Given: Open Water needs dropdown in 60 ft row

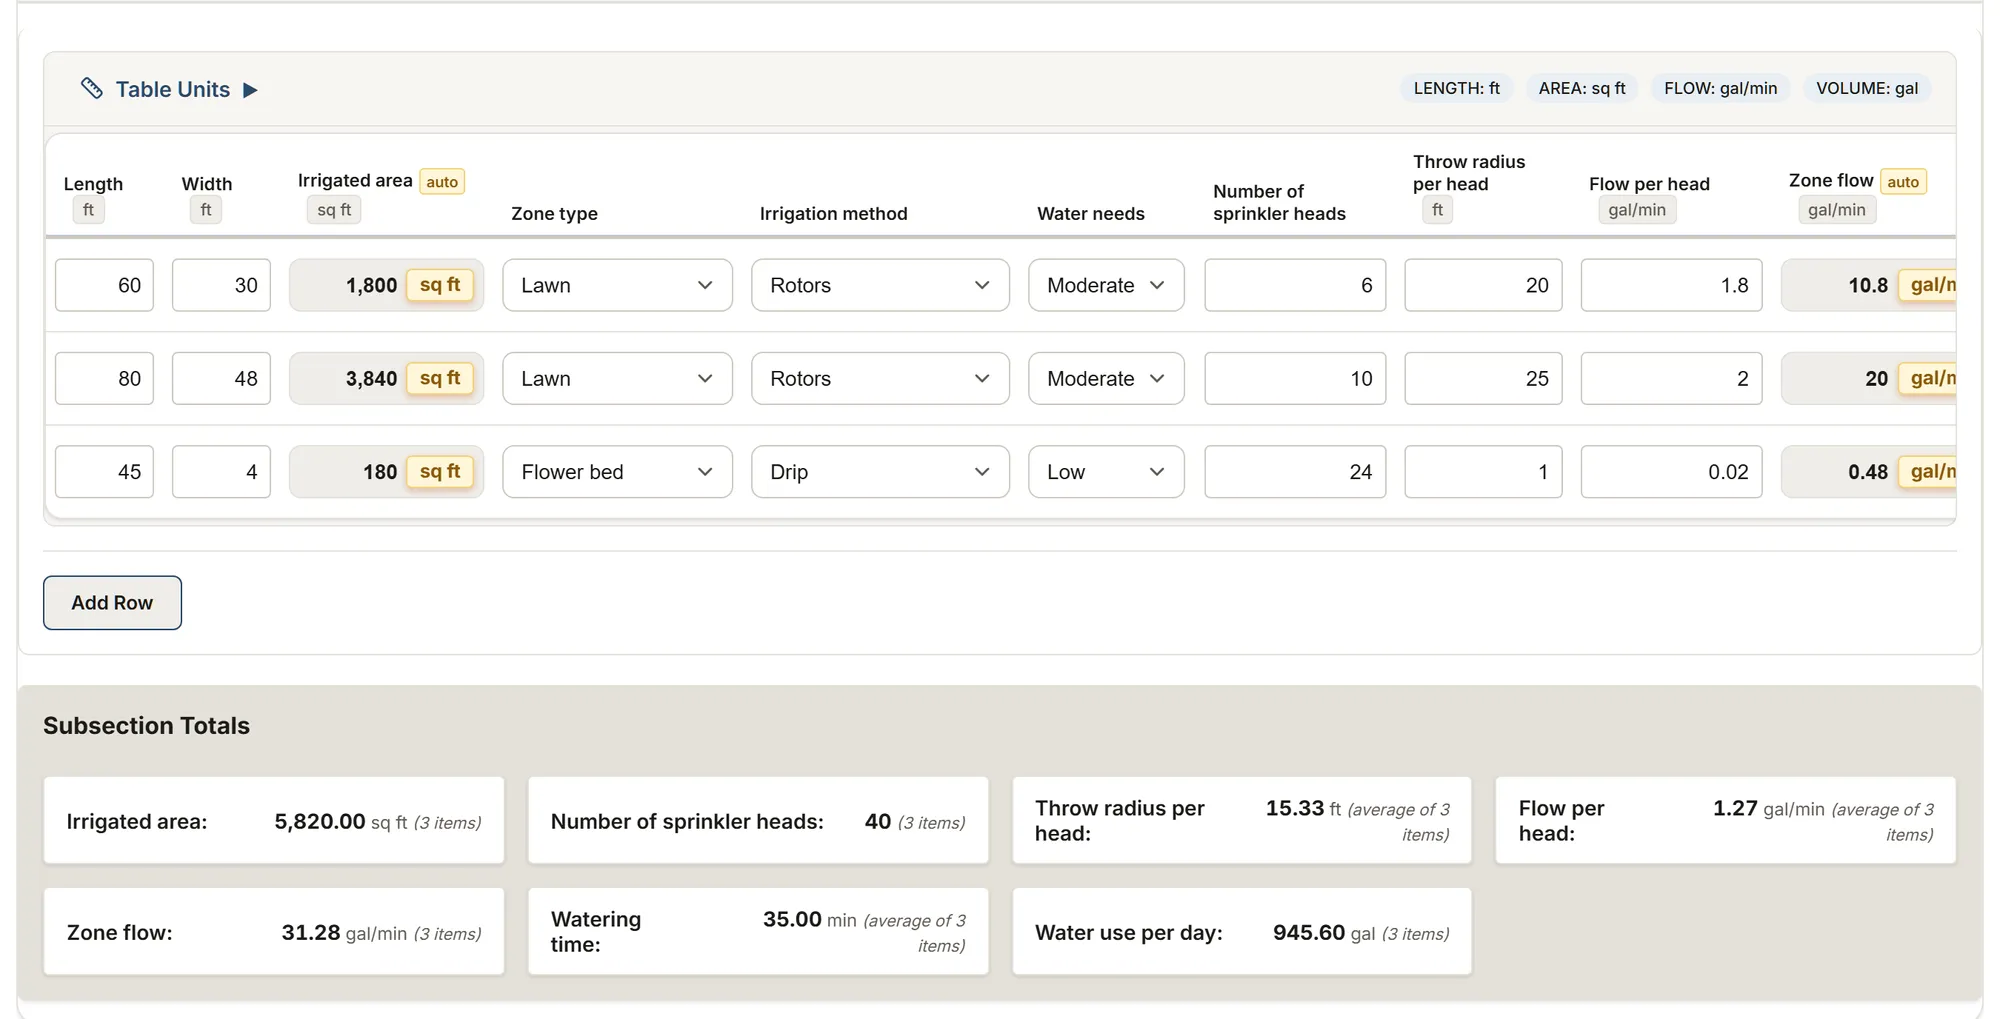Looking at the screenshot, I should click(1106, 285).
